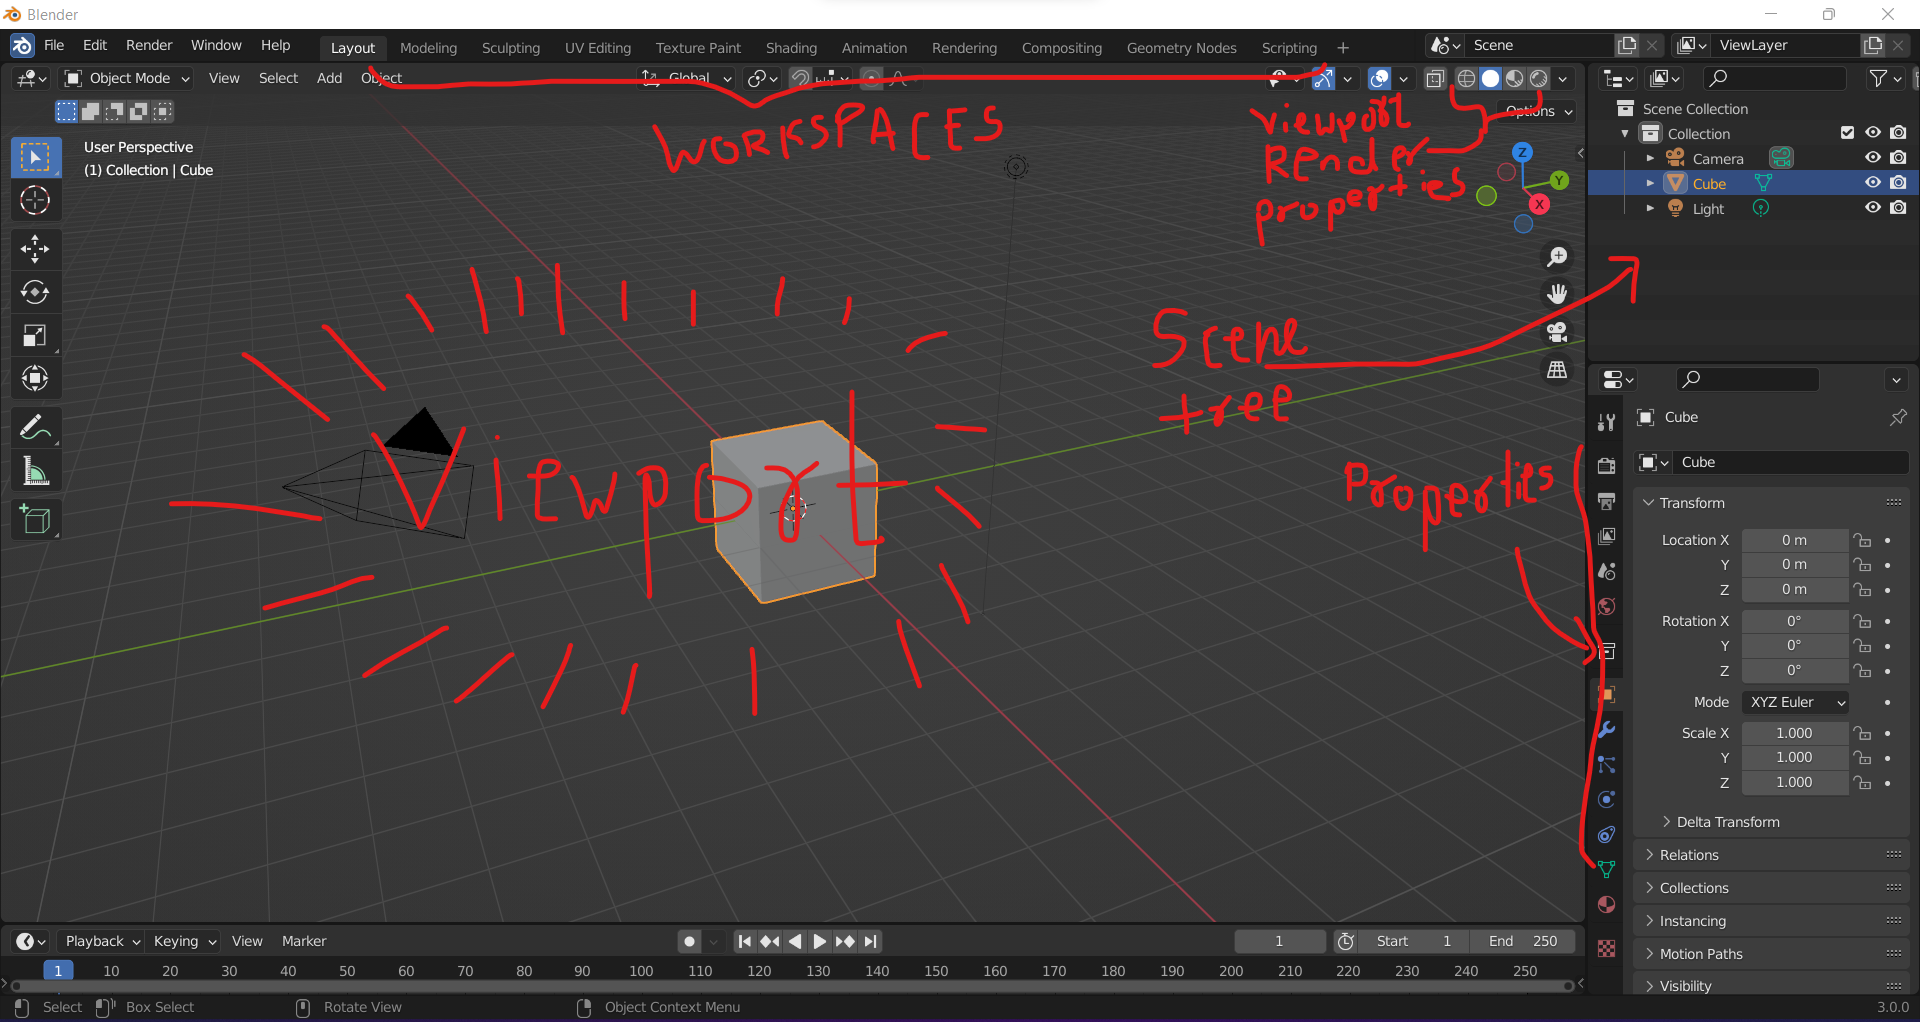Hide the Light object in viewport
1920x1022 pixels.
coord(1873,208)
